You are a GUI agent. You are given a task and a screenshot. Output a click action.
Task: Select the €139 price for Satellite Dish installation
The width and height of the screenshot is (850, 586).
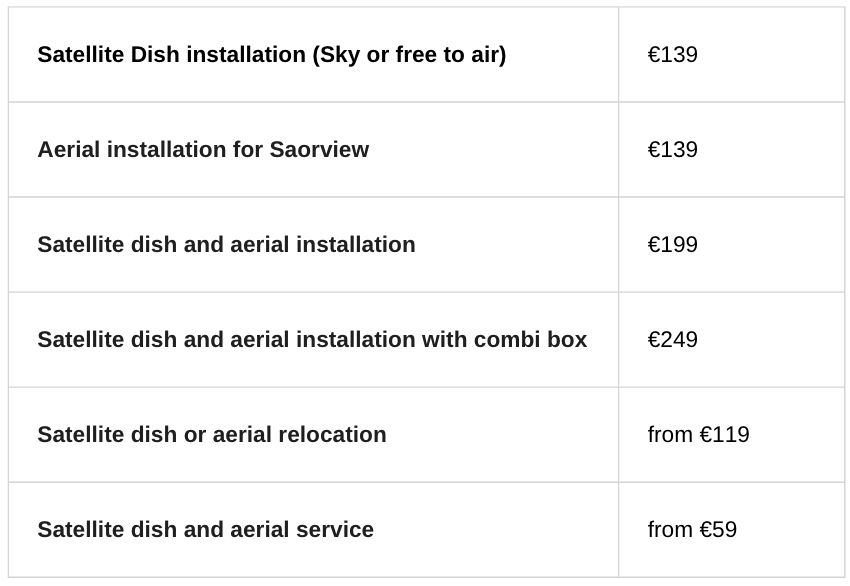[x=672, y=55]
